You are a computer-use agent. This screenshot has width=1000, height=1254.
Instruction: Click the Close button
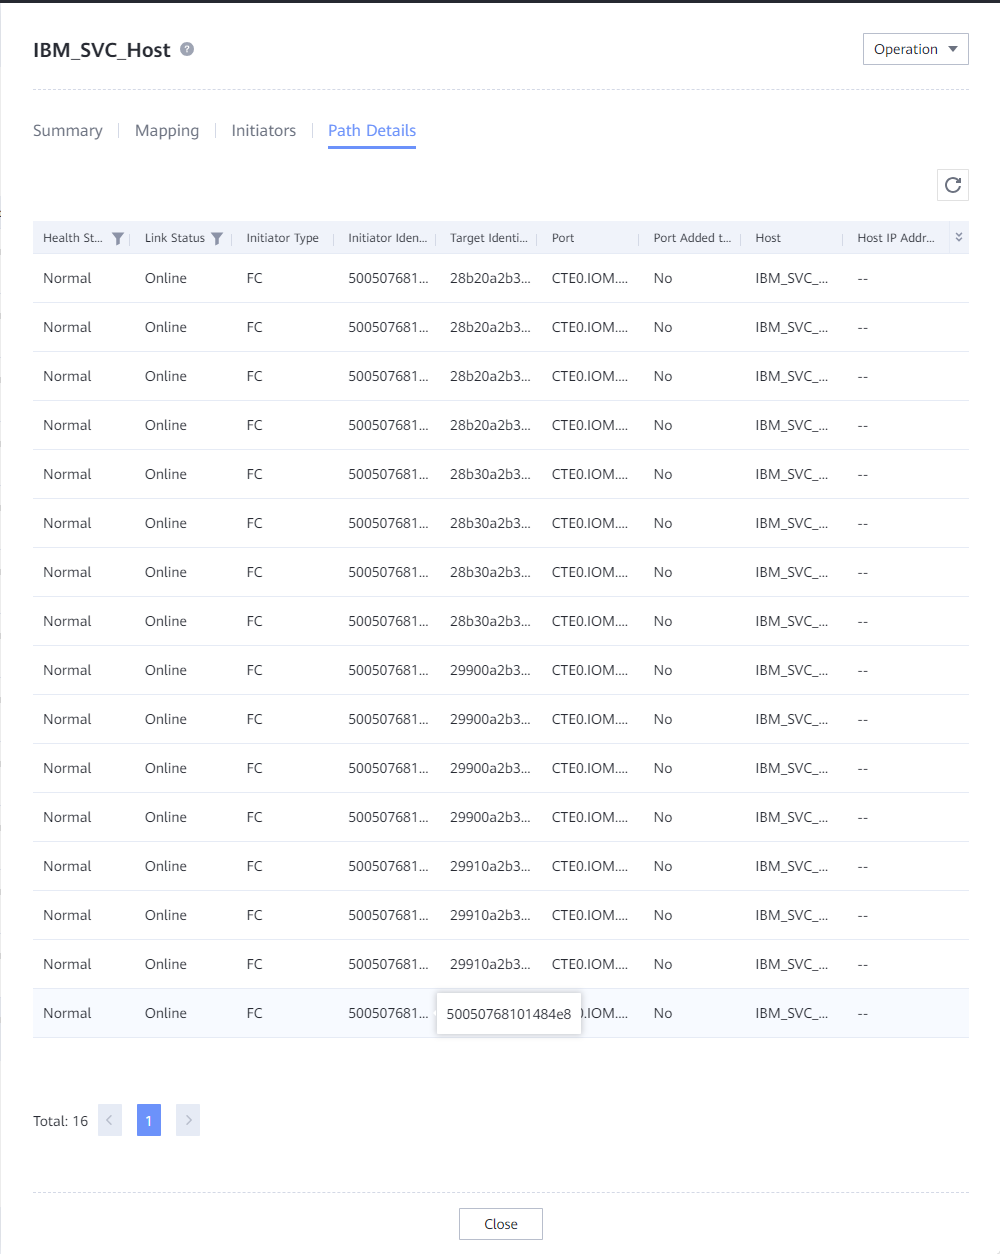click(500, 1224)
